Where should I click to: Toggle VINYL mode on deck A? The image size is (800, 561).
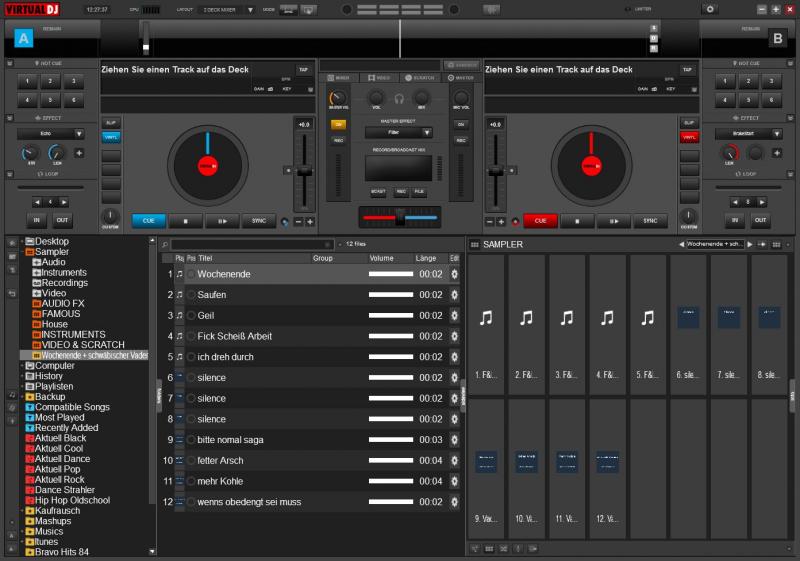coord(111,137)
